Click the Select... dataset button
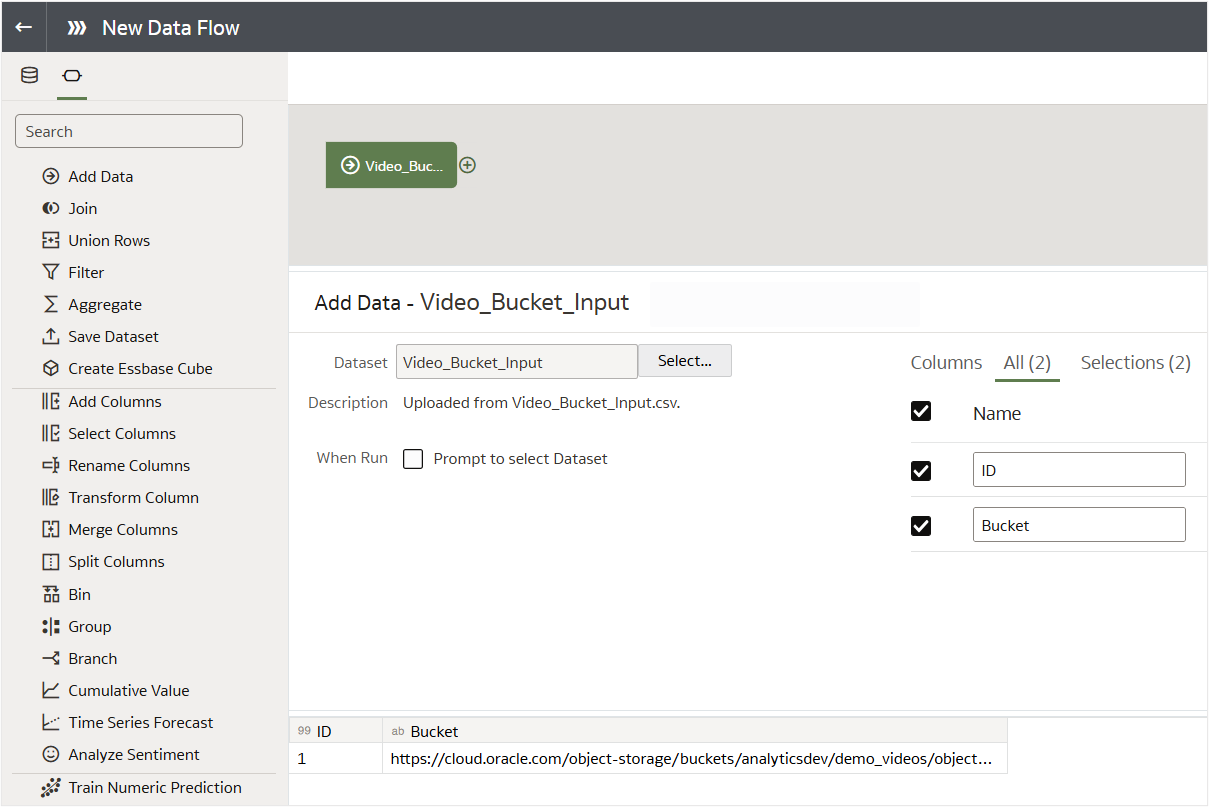Viewport: 1209px width, 807px height. pos(684,360)
